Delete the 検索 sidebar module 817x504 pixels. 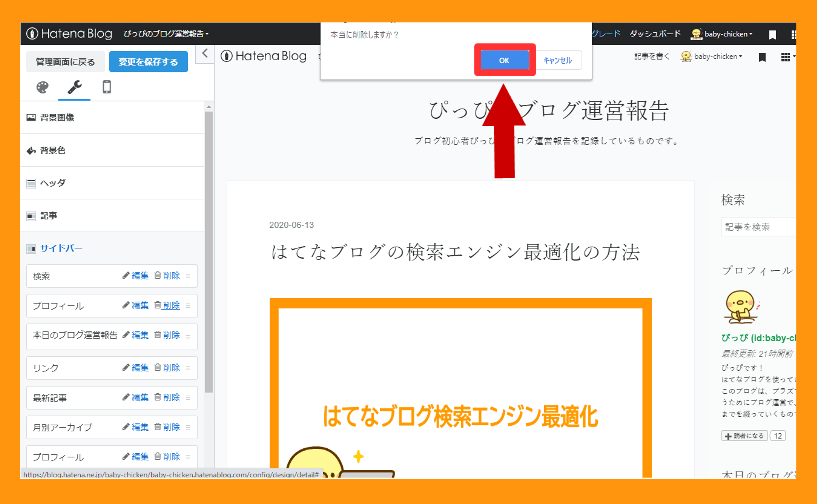(x=167, y=276)
